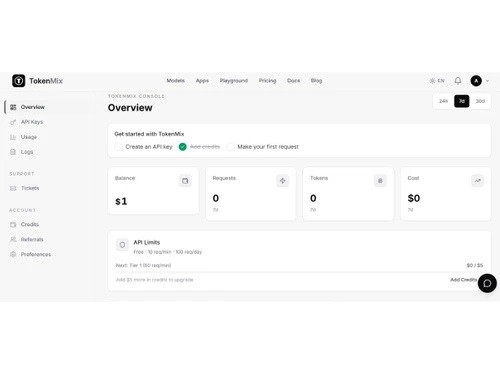This screenshot has height=375, width=500.
Task: Click the Credits wallet icon in sidebar
Action: (13, 224)
